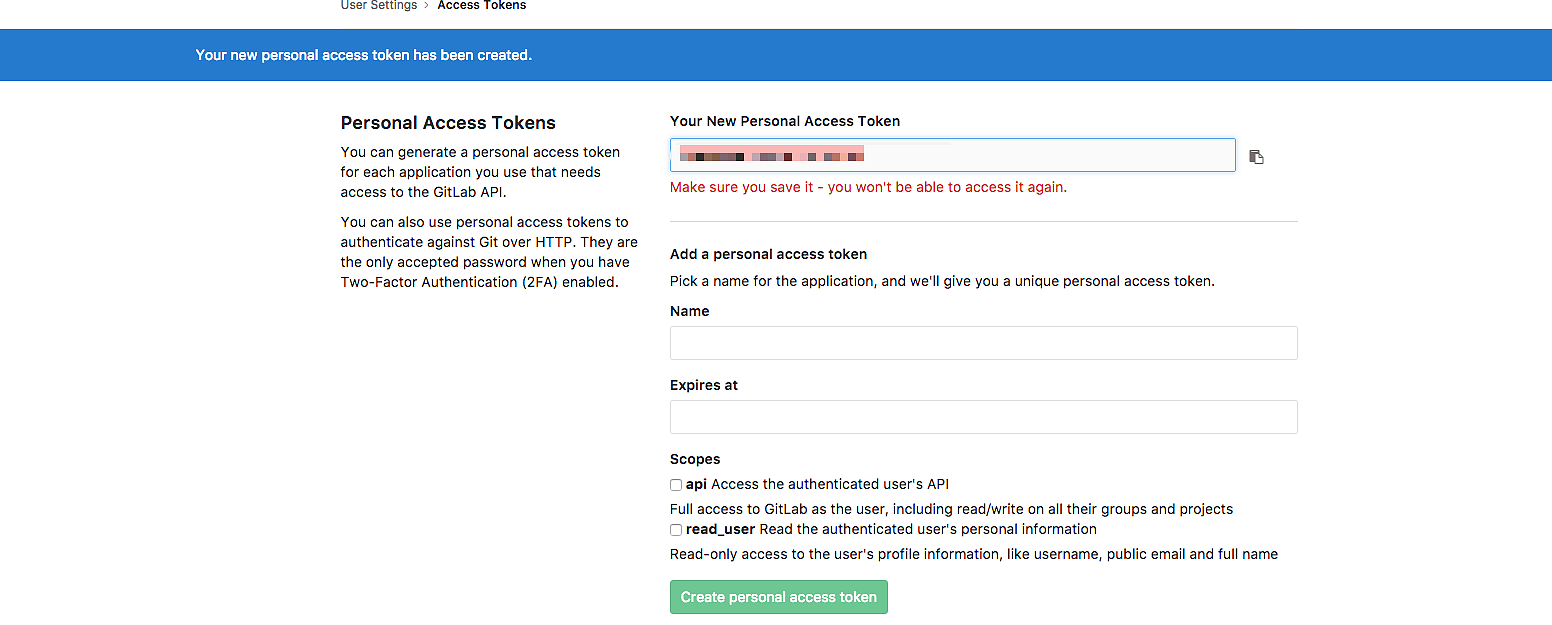Click the 'Add a personal access token' heading

tap(768, 254)
